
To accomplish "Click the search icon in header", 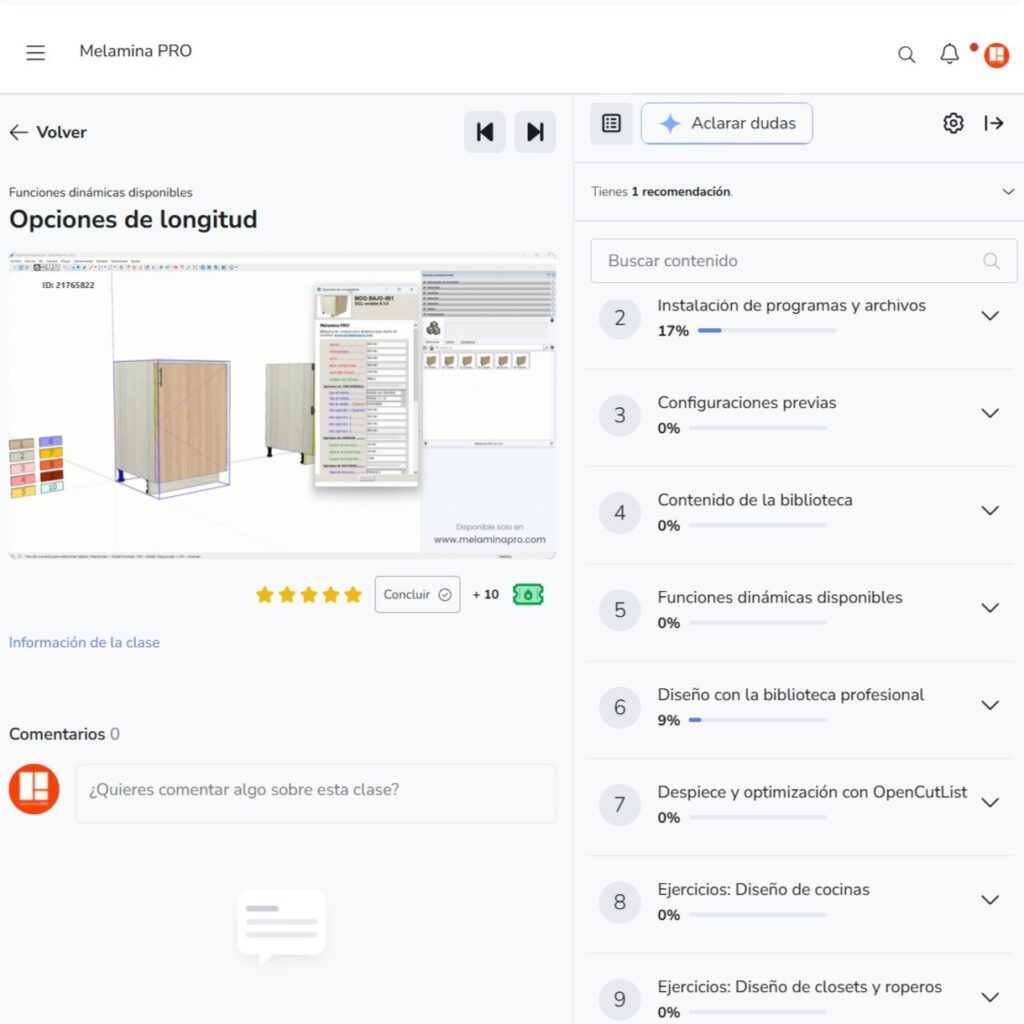I will click(x=906, y=55).
